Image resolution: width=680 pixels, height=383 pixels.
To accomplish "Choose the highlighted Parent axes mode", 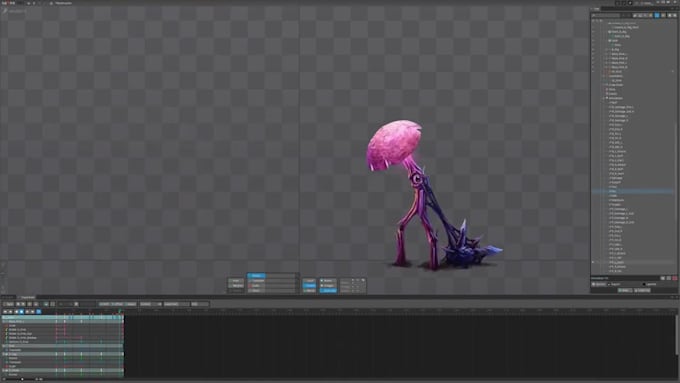I will tap(309, 286).
